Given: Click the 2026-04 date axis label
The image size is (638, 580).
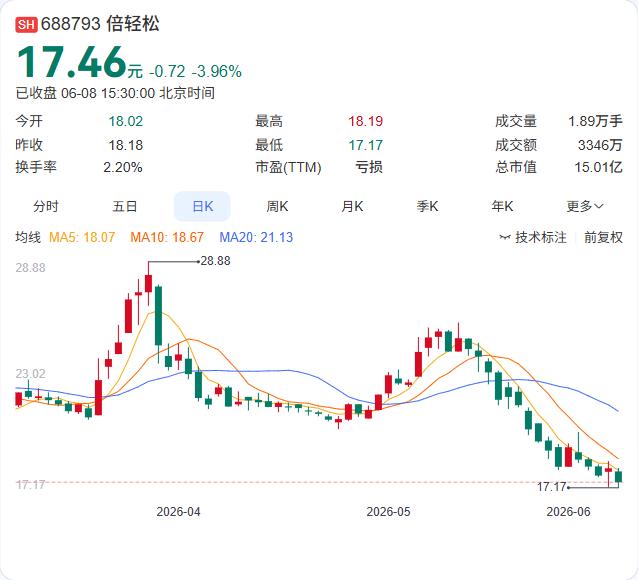Looking at the screenshot, I should tap(179, 512).
